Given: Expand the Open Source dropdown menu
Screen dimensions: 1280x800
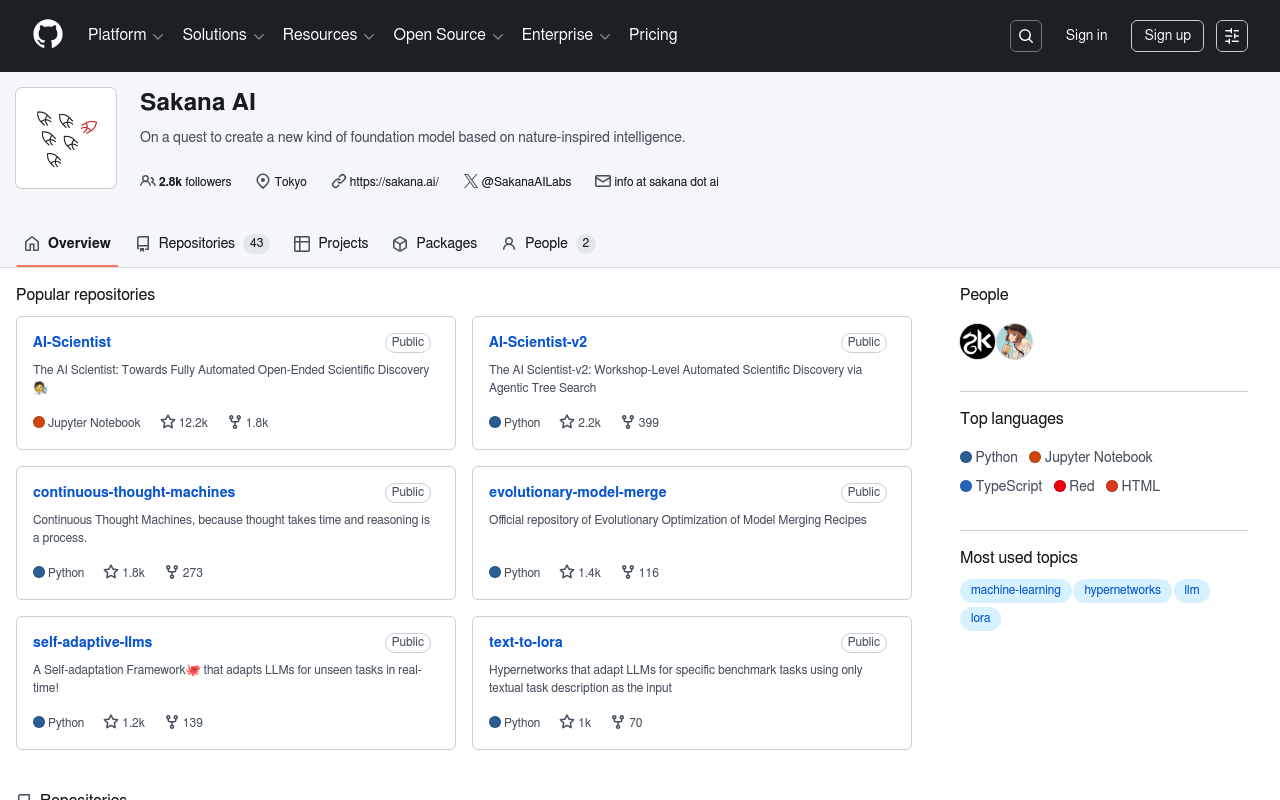Looking at the screenshot, I should pos(448,35).
